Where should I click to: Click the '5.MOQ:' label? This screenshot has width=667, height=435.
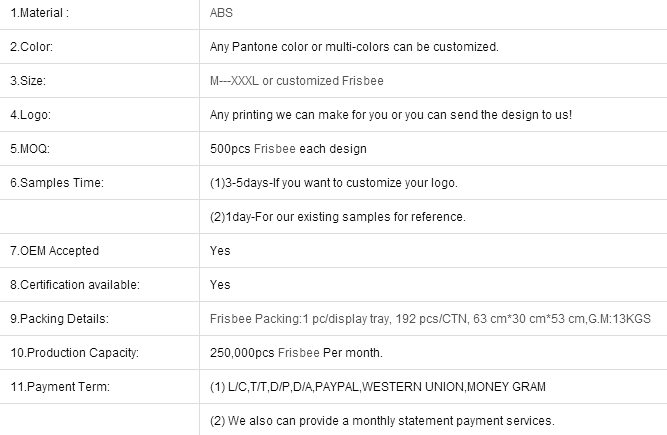click(30, 149)
